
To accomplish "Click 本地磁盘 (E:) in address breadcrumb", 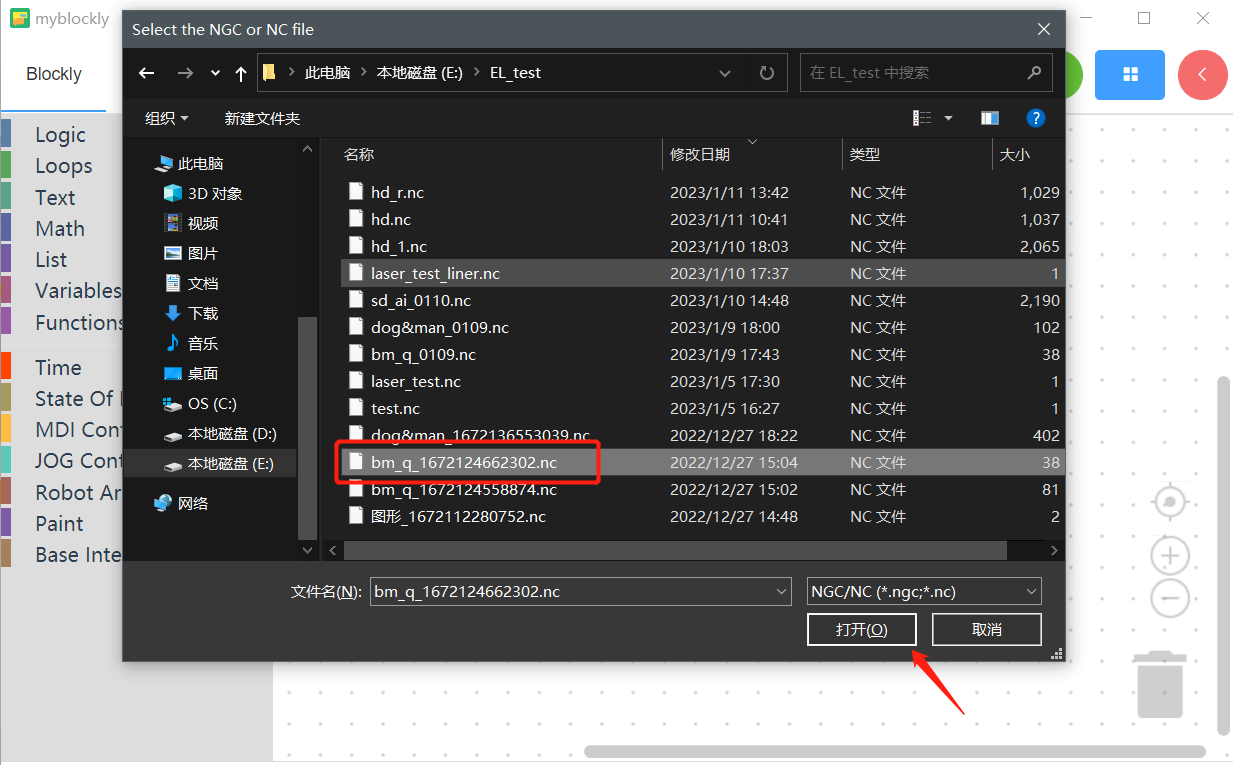I will point(419,73).
